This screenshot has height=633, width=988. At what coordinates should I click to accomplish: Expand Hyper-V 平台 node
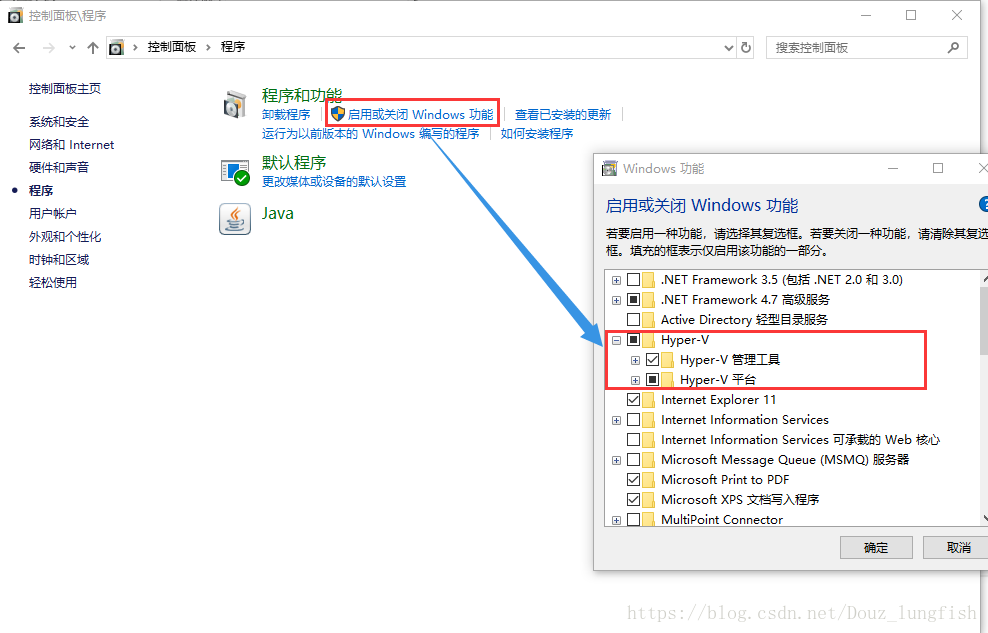click(x=635, y=380)
